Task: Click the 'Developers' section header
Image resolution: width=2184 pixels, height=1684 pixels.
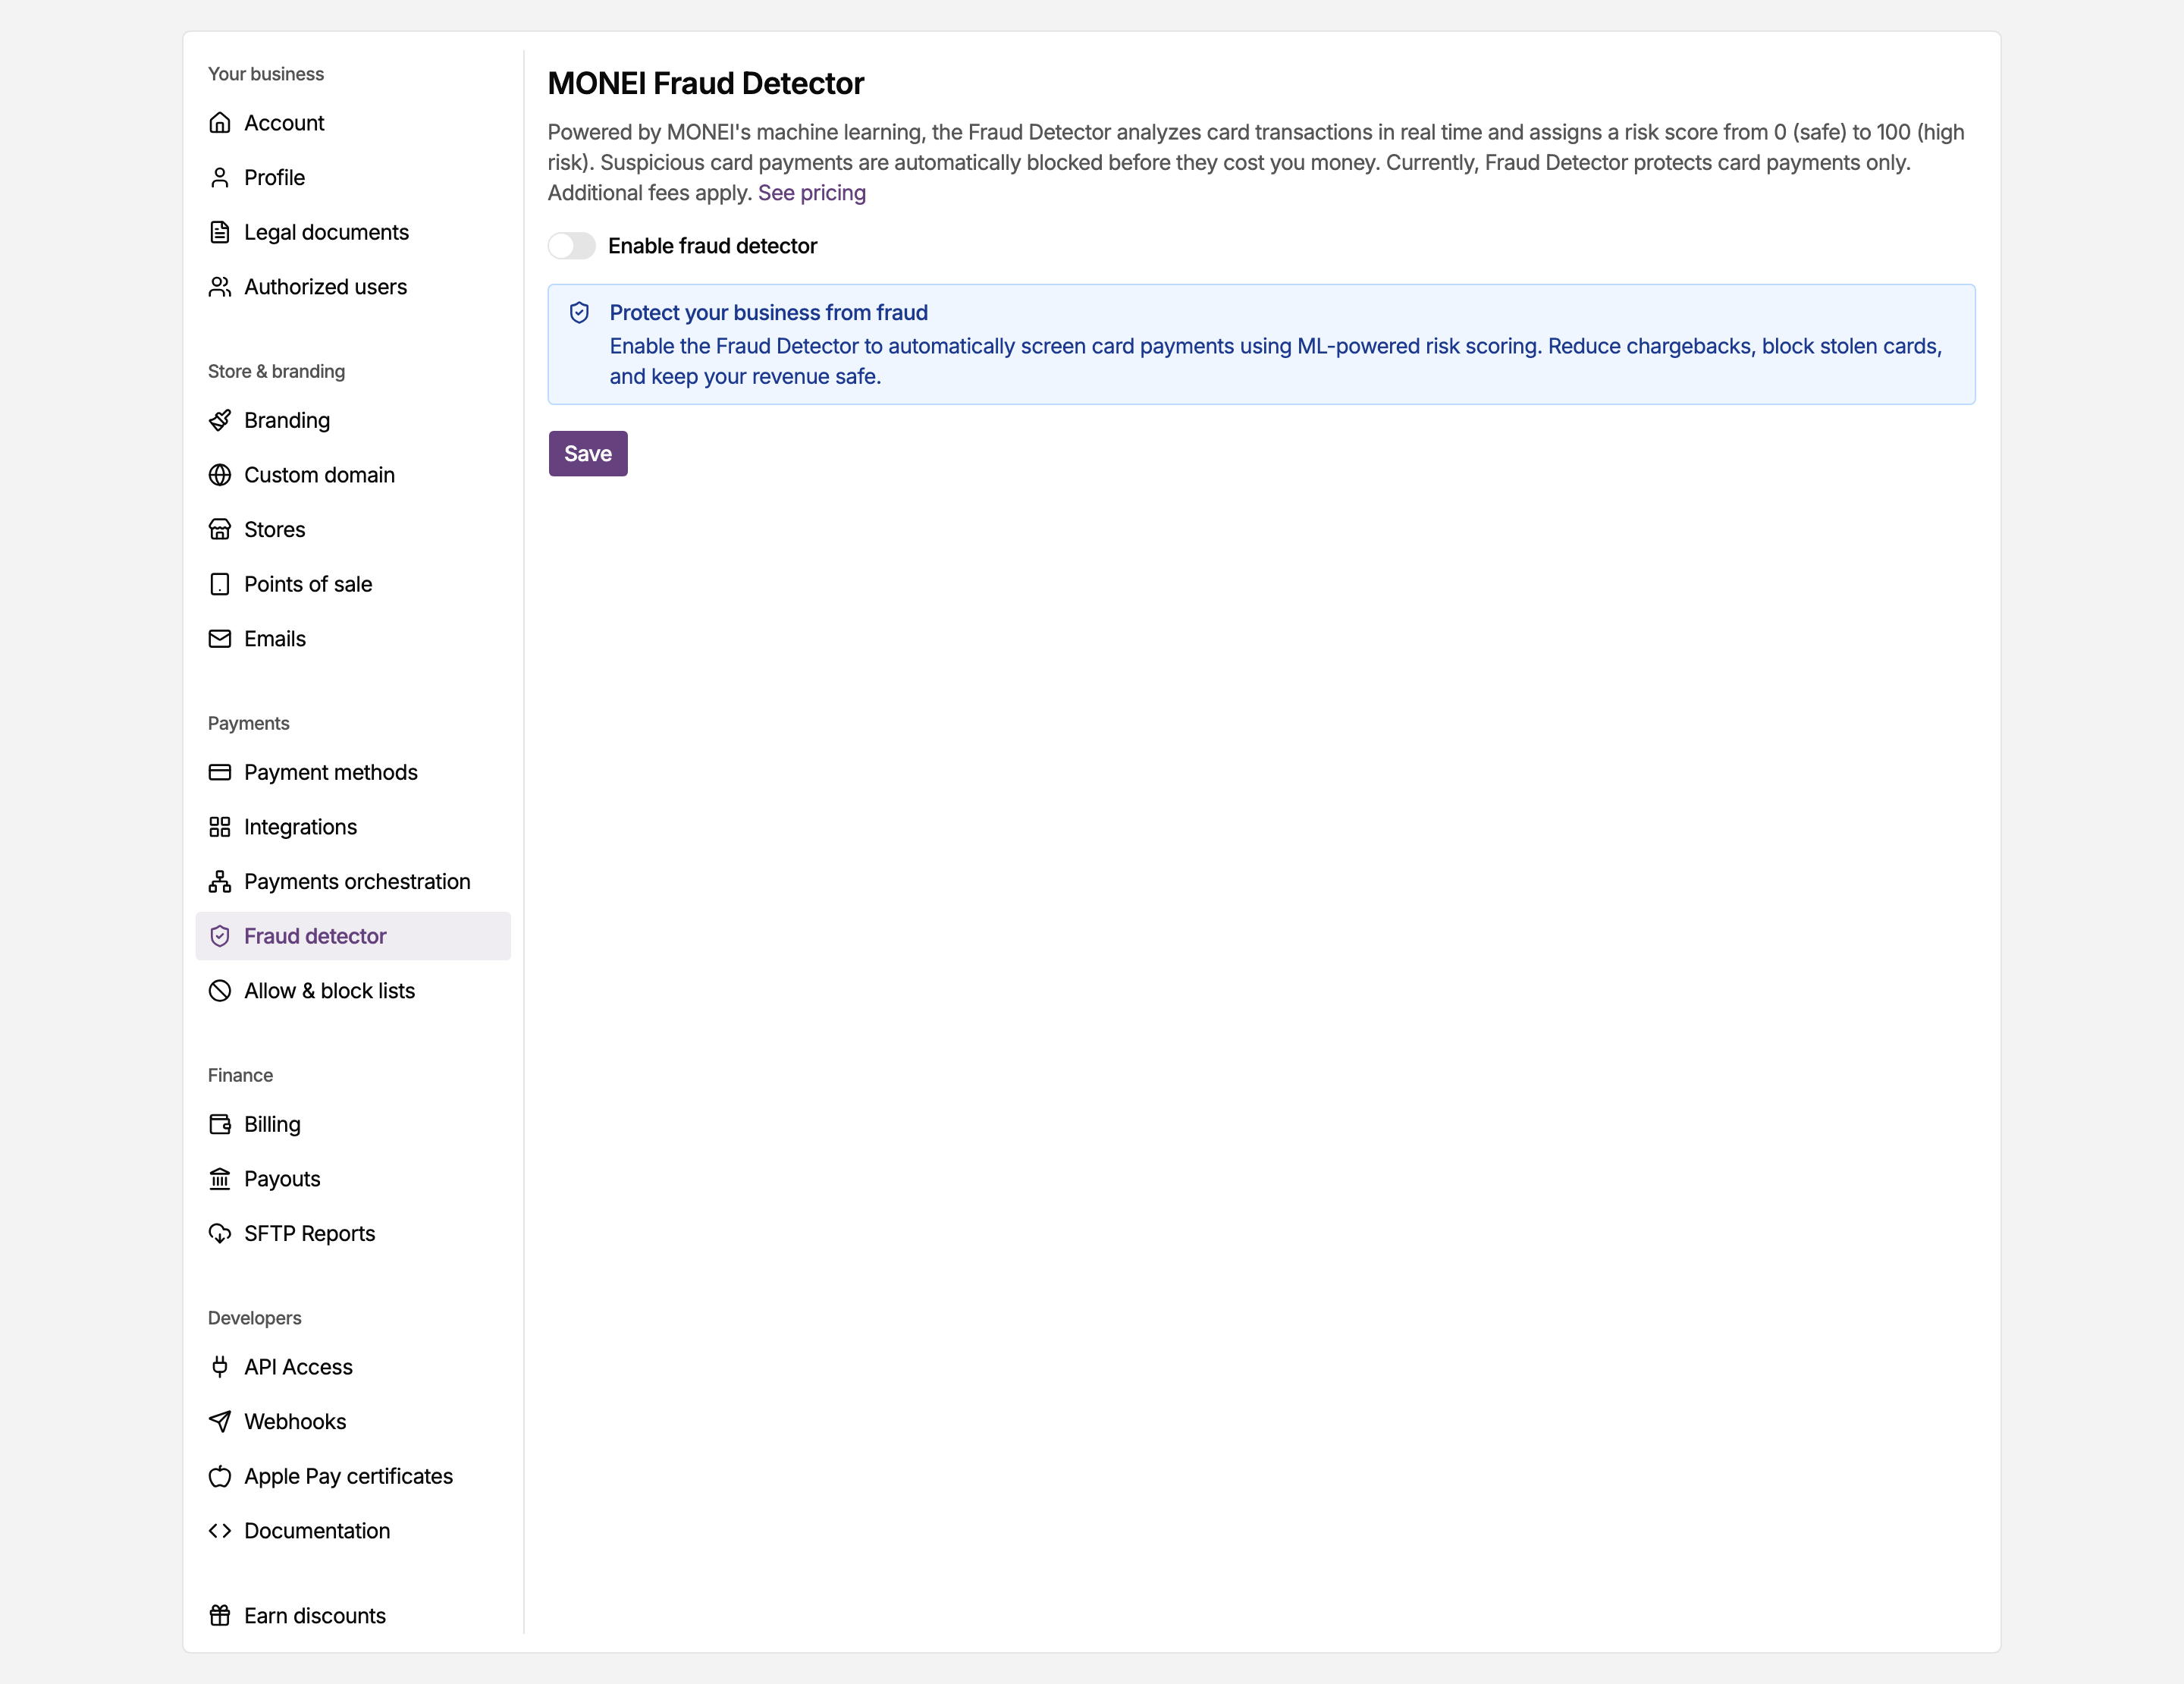Action: pos(255,1318)
